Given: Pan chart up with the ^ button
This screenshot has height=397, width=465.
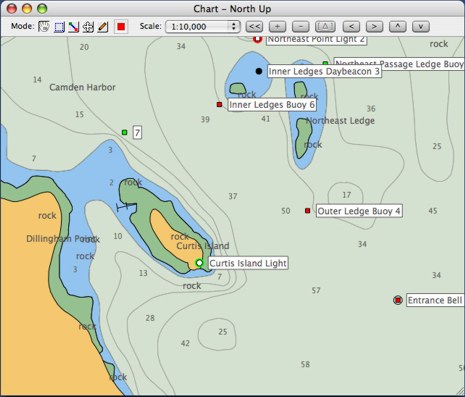Looking at the screenshot, I should coord(398,27).
